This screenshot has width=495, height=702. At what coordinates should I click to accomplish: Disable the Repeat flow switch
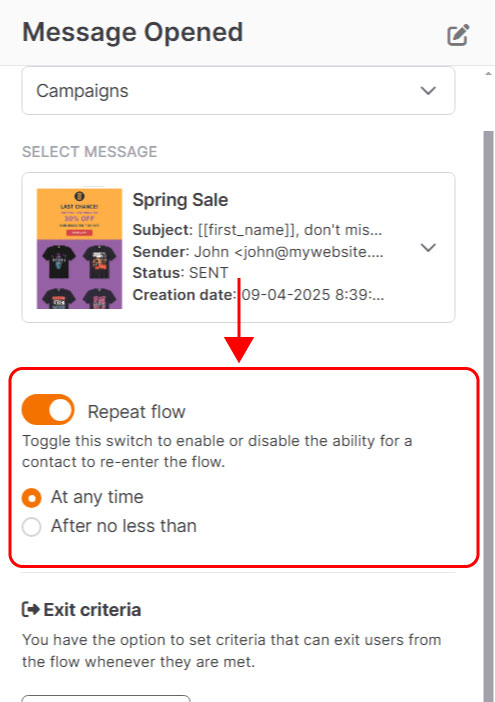pyautogui.click(x=48, y=410)
